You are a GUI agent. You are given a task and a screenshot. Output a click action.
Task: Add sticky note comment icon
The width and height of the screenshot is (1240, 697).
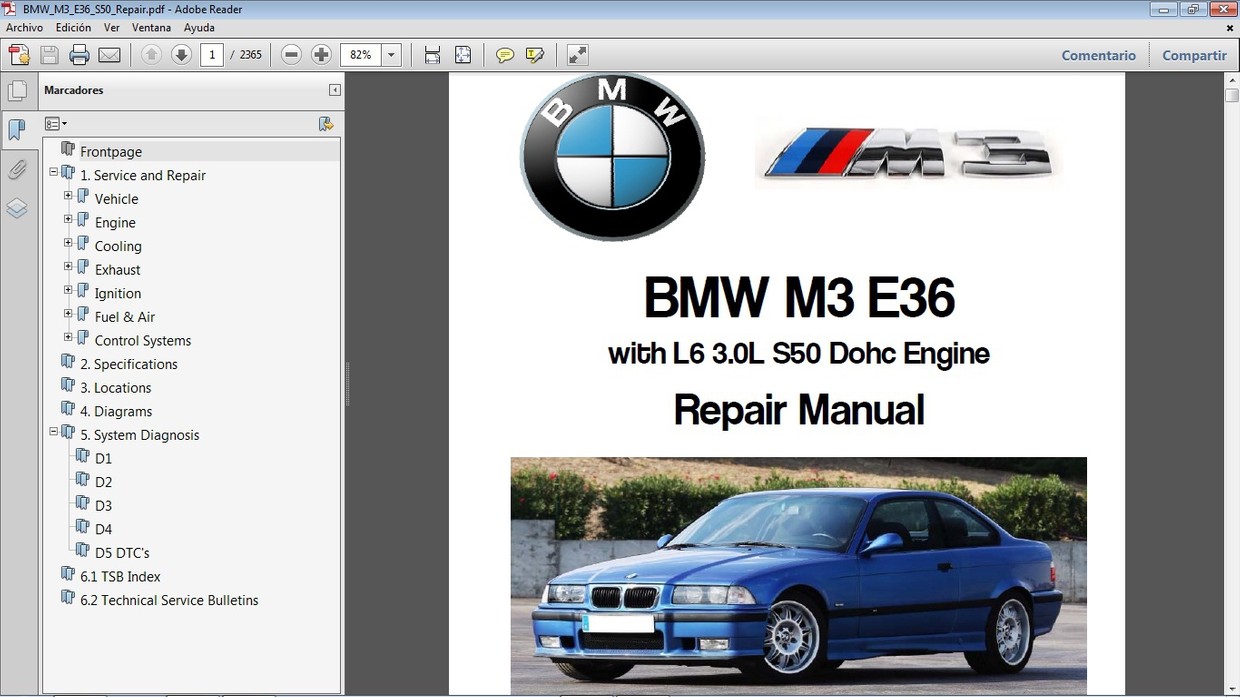coord(505,55)
